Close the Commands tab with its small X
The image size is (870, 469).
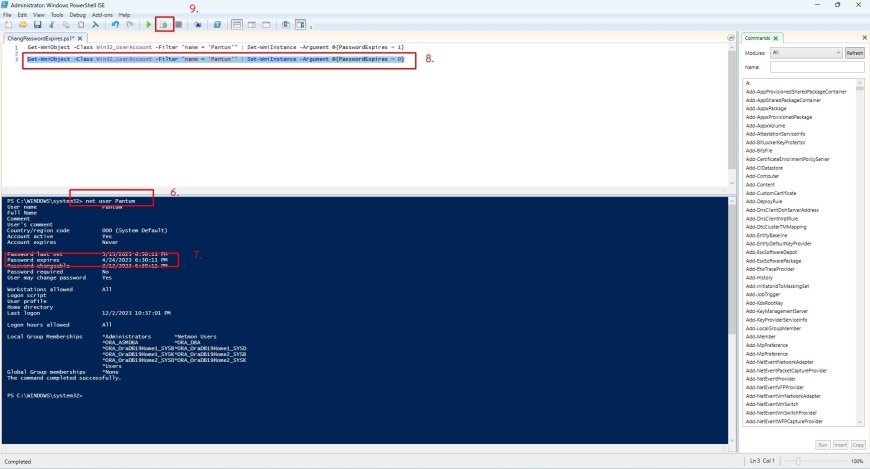(776, 38)
